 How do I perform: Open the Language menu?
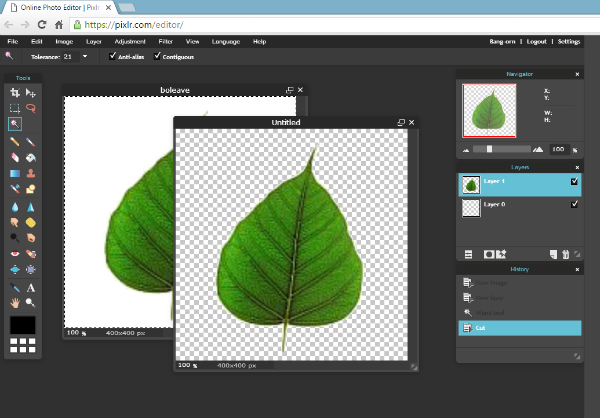pyautogui.click(x=226, y=41)
